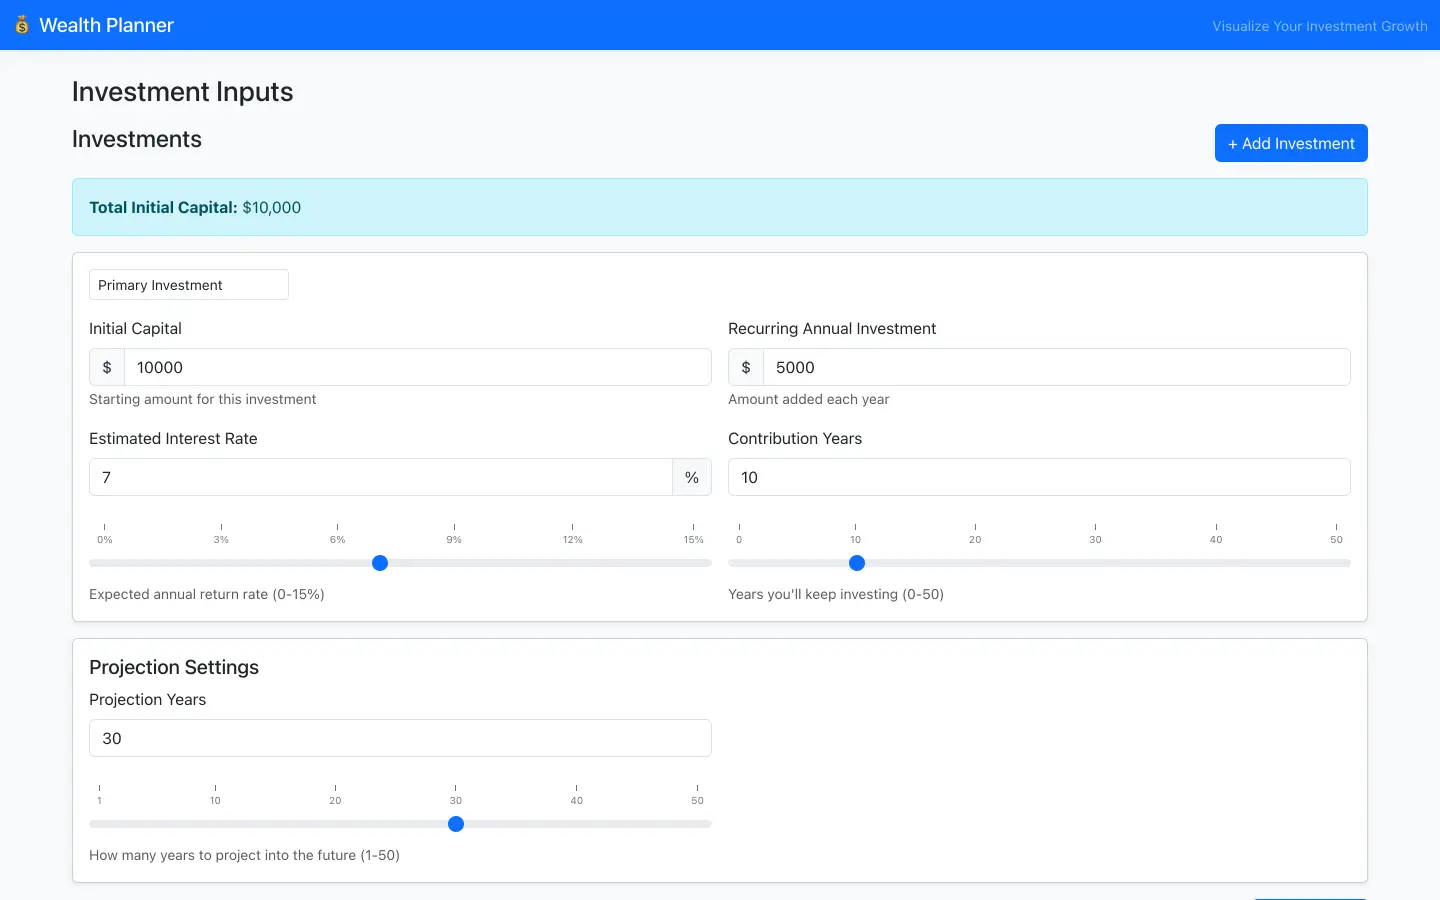This screenshot has width=1440, height=900.
Task: Click the interest rate slider handle
Action: [x=380, y=563]
